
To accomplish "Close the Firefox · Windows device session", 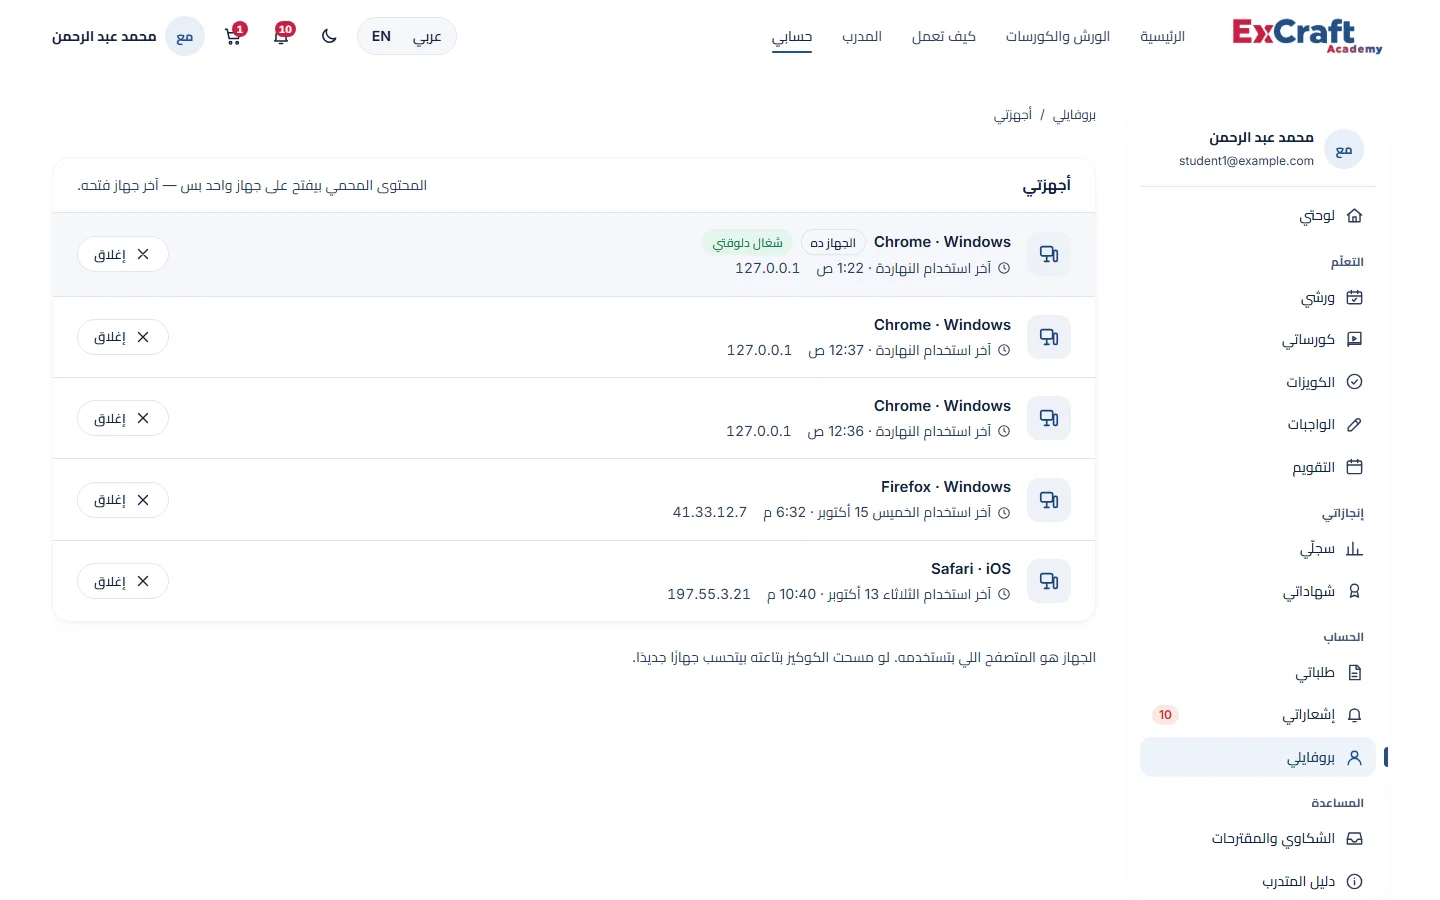I will [123, 500].
